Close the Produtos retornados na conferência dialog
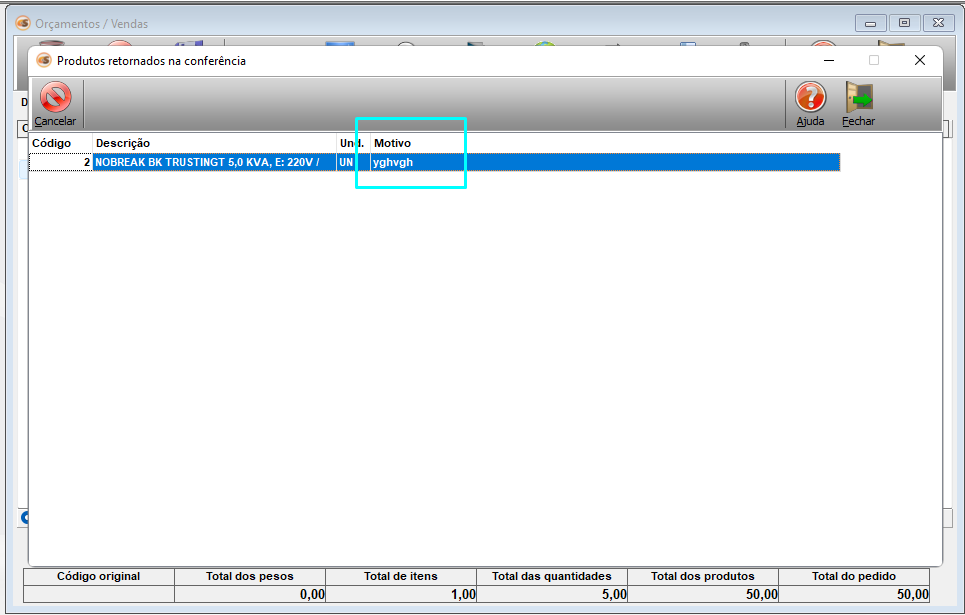Viewport: 965px width, 615px height. click(x=919, y=60)
